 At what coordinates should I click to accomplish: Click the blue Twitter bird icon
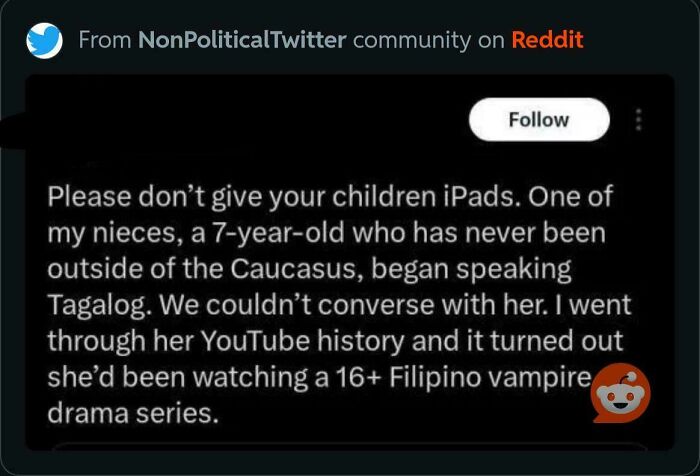pos(44,41)
